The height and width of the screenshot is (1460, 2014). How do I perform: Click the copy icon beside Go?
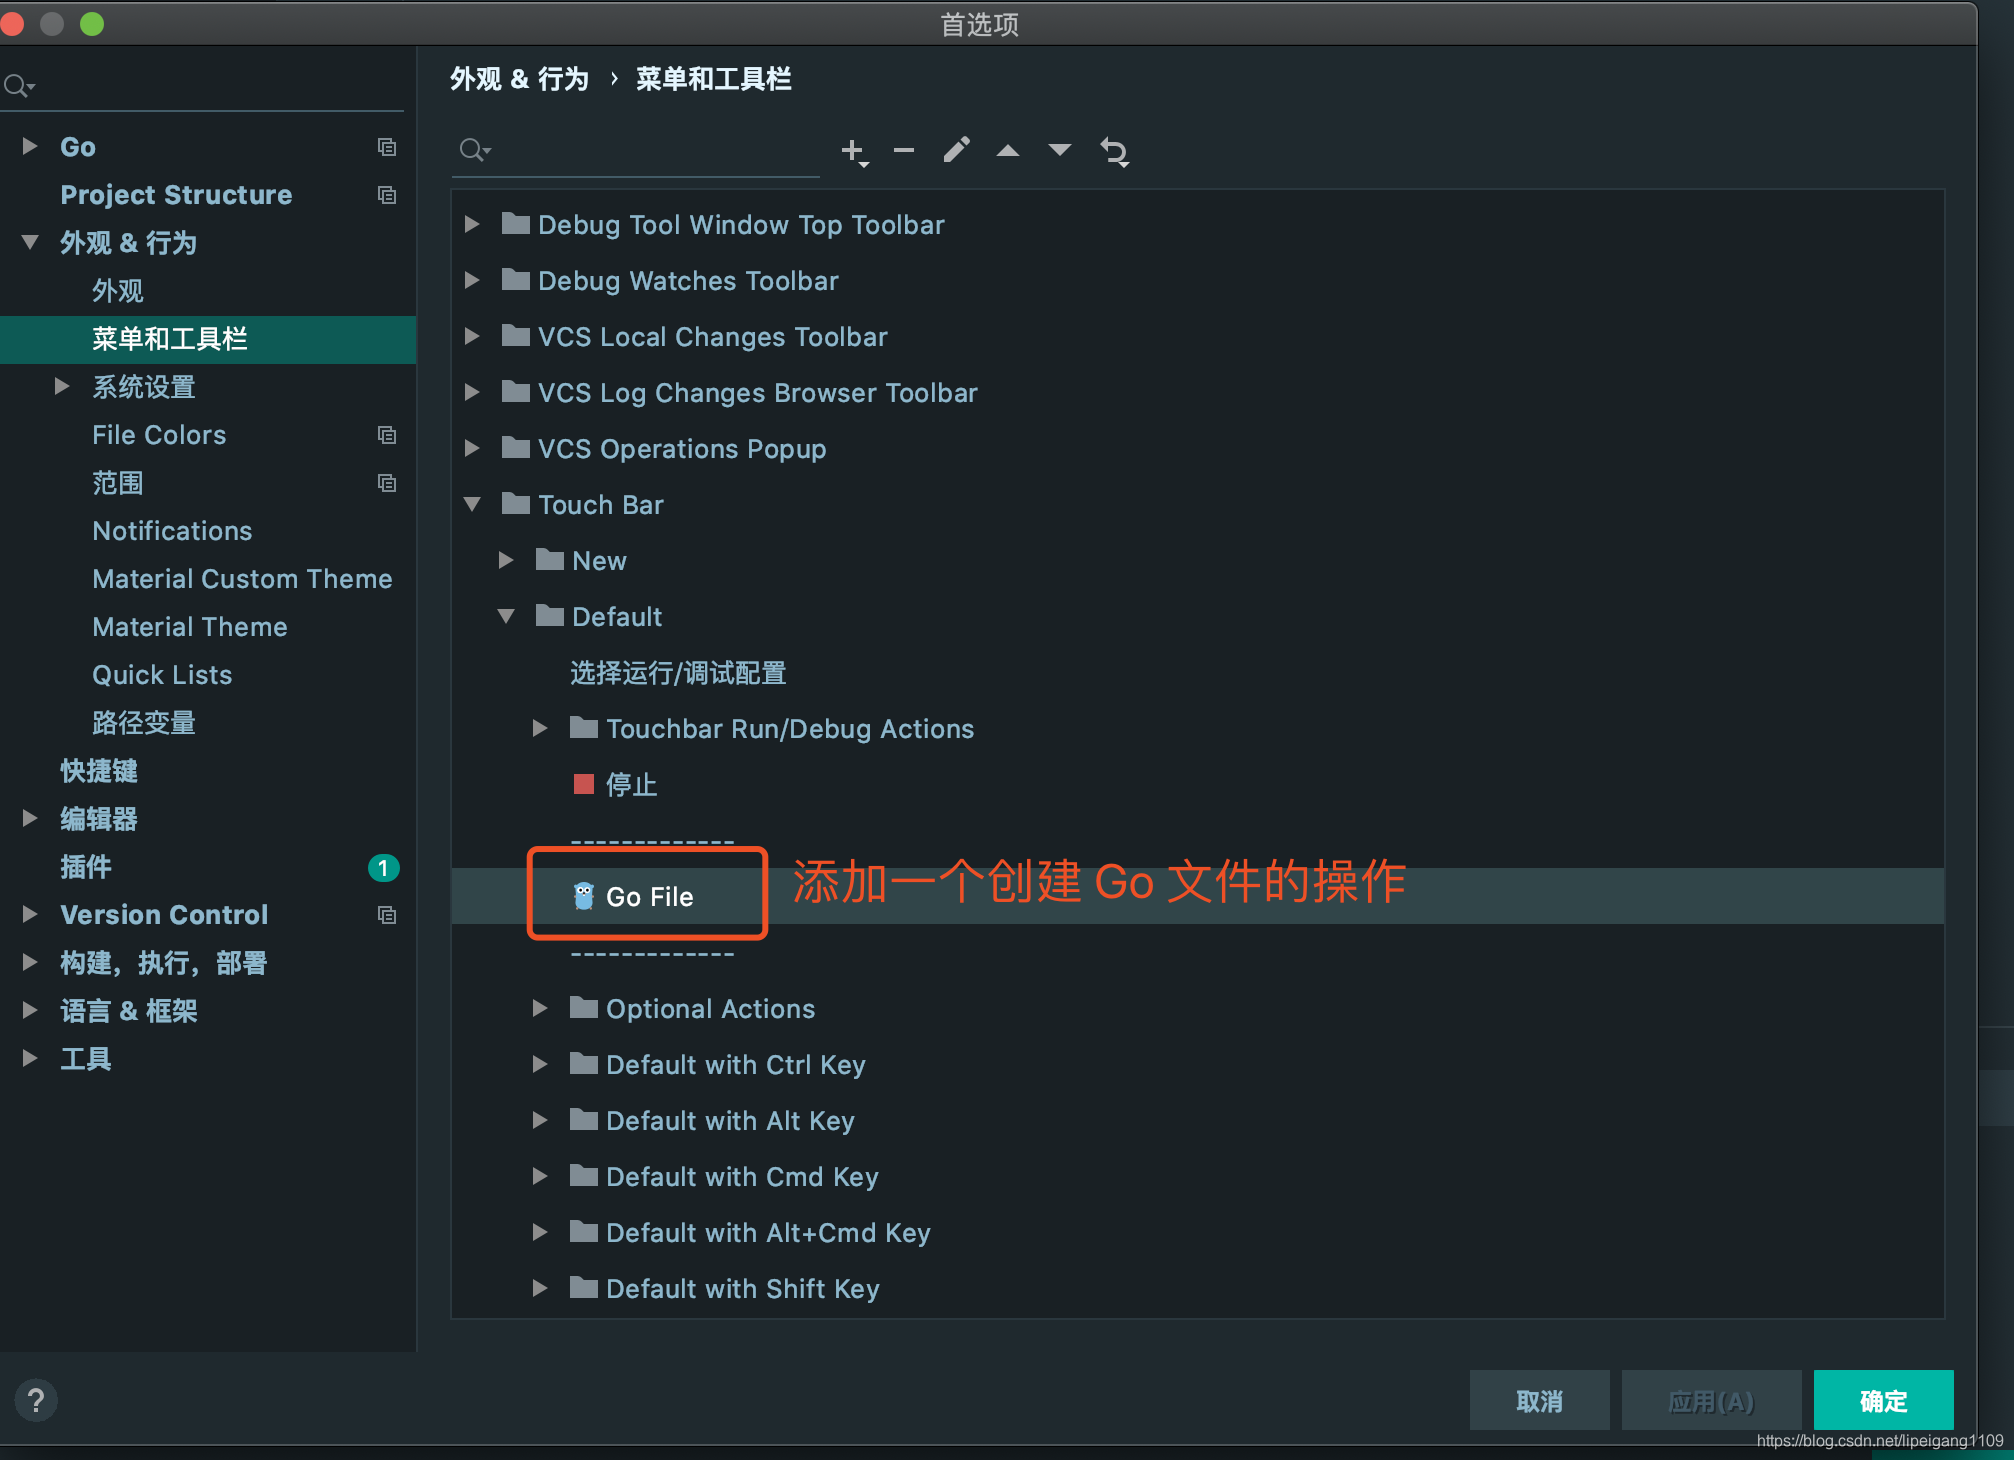coord(387,147)
